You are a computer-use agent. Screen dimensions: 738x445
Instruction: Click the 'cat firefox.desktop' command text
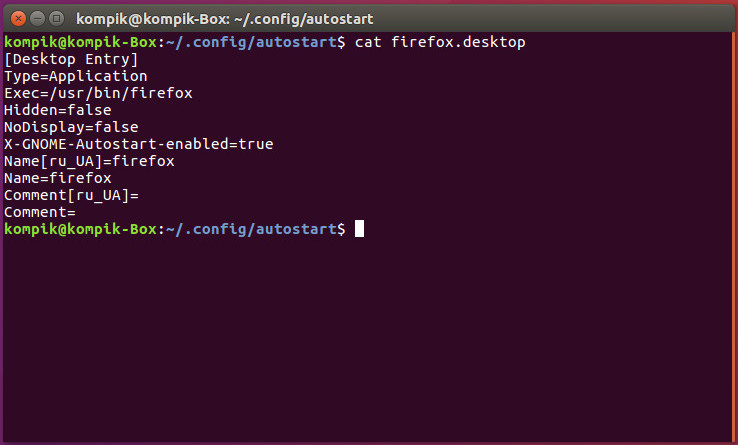tap(440, 42)
